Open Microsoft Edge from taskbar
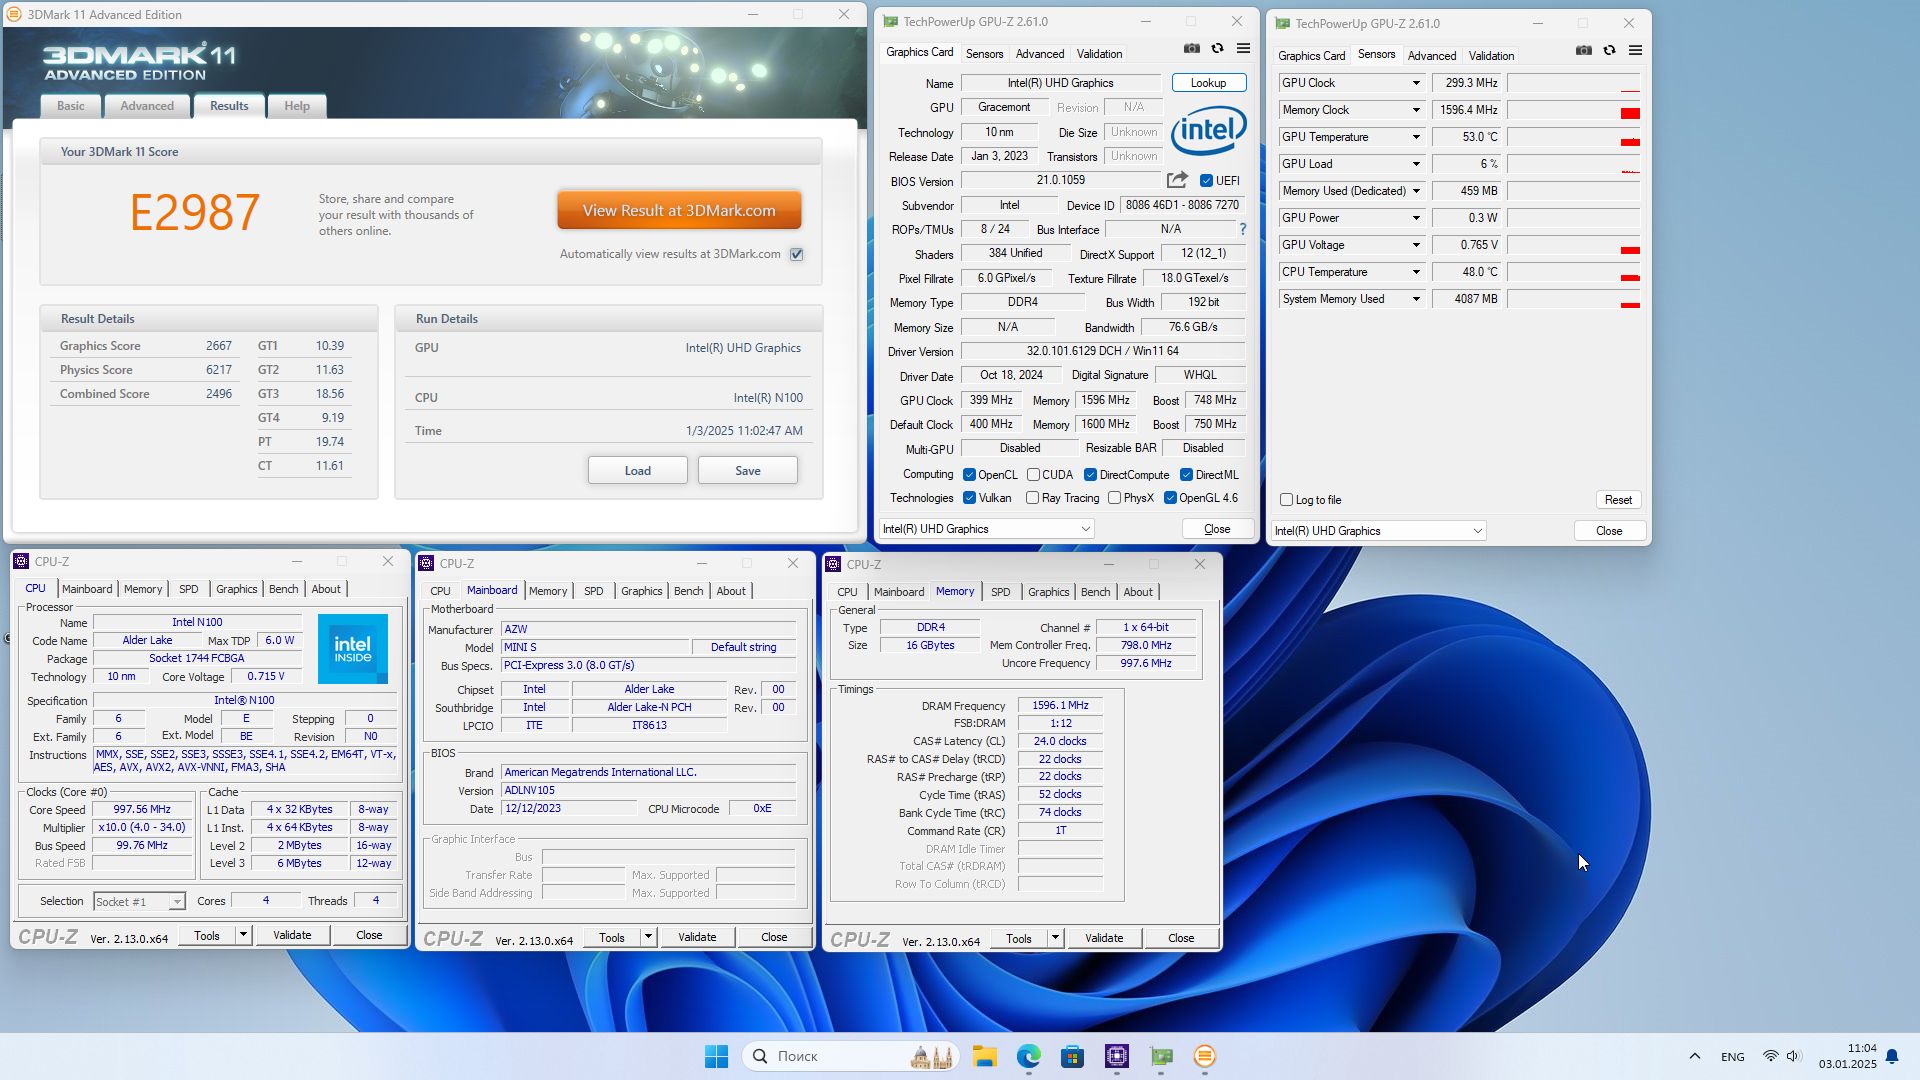The width and height of the screenshot is (1920, 1080). 1028,1056
